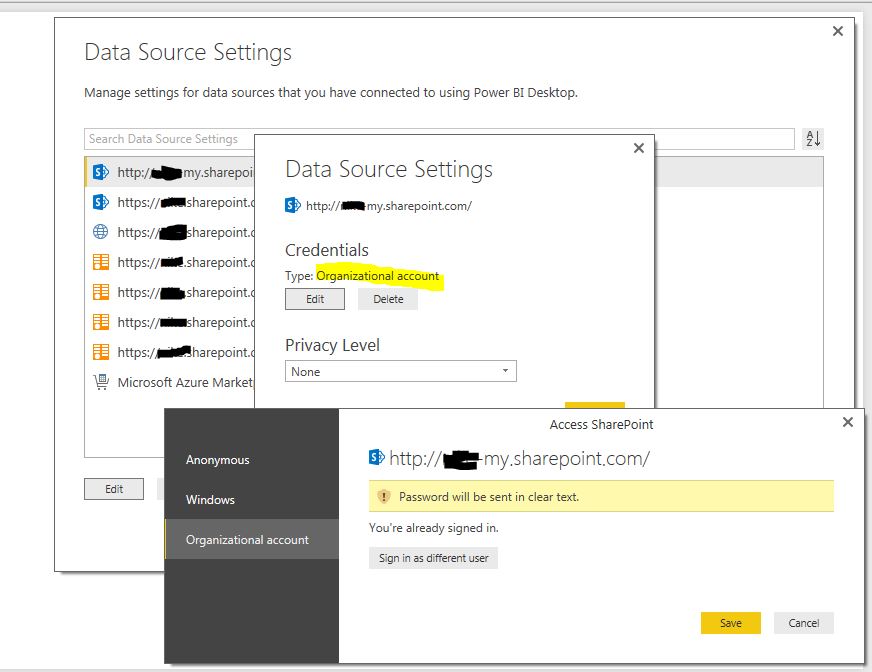The width and height of the screenshot is (872, 672).
Task: Click Sign in as different user
Action: [x=433, y=558]
